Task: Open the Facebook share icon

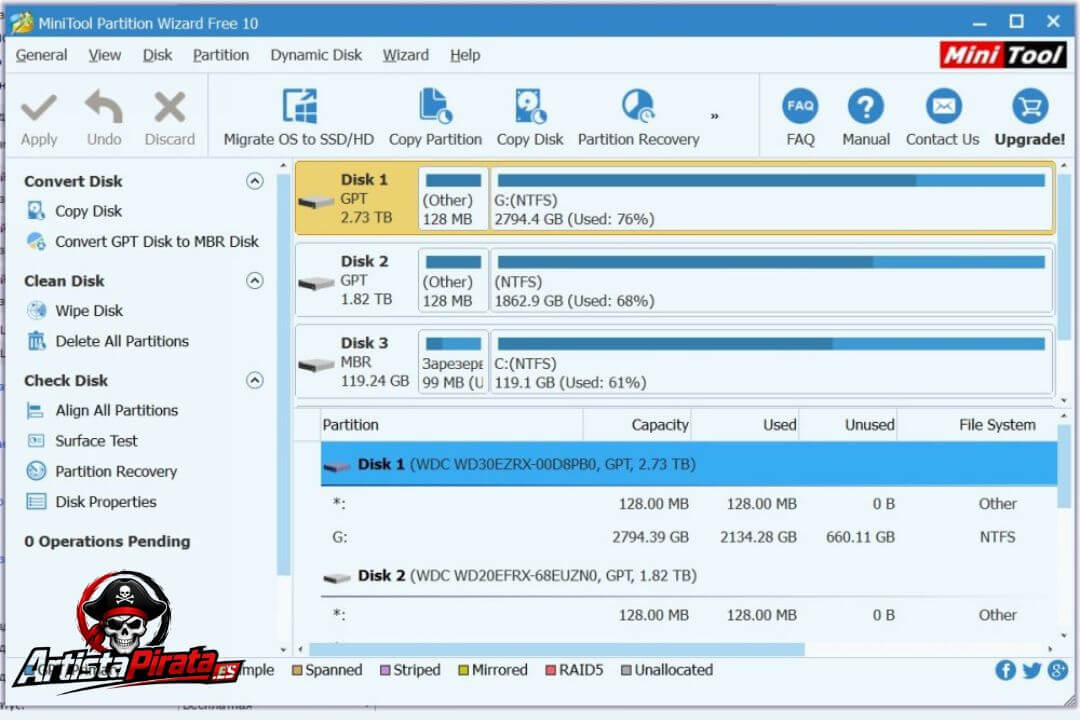Action: tap(1005, 670)
